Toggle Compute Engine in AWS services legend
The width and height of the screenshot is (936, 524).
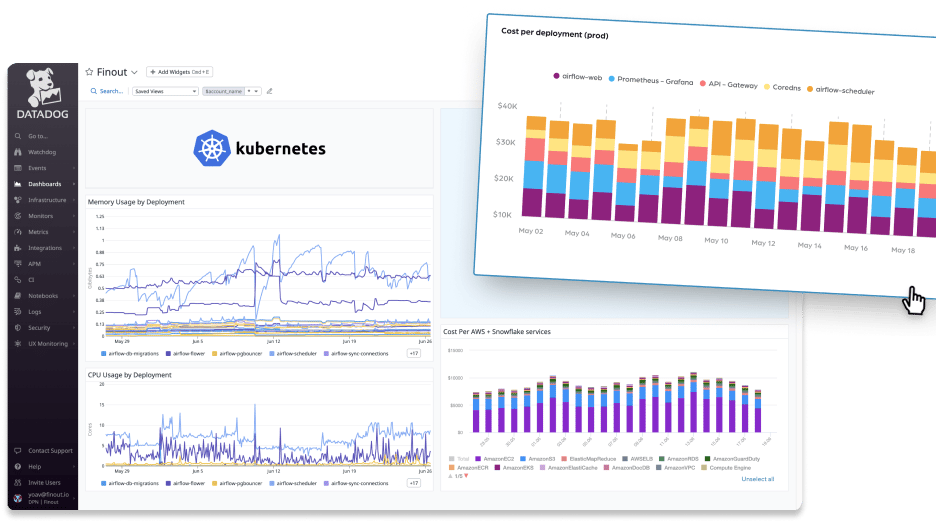pos(724,468)
